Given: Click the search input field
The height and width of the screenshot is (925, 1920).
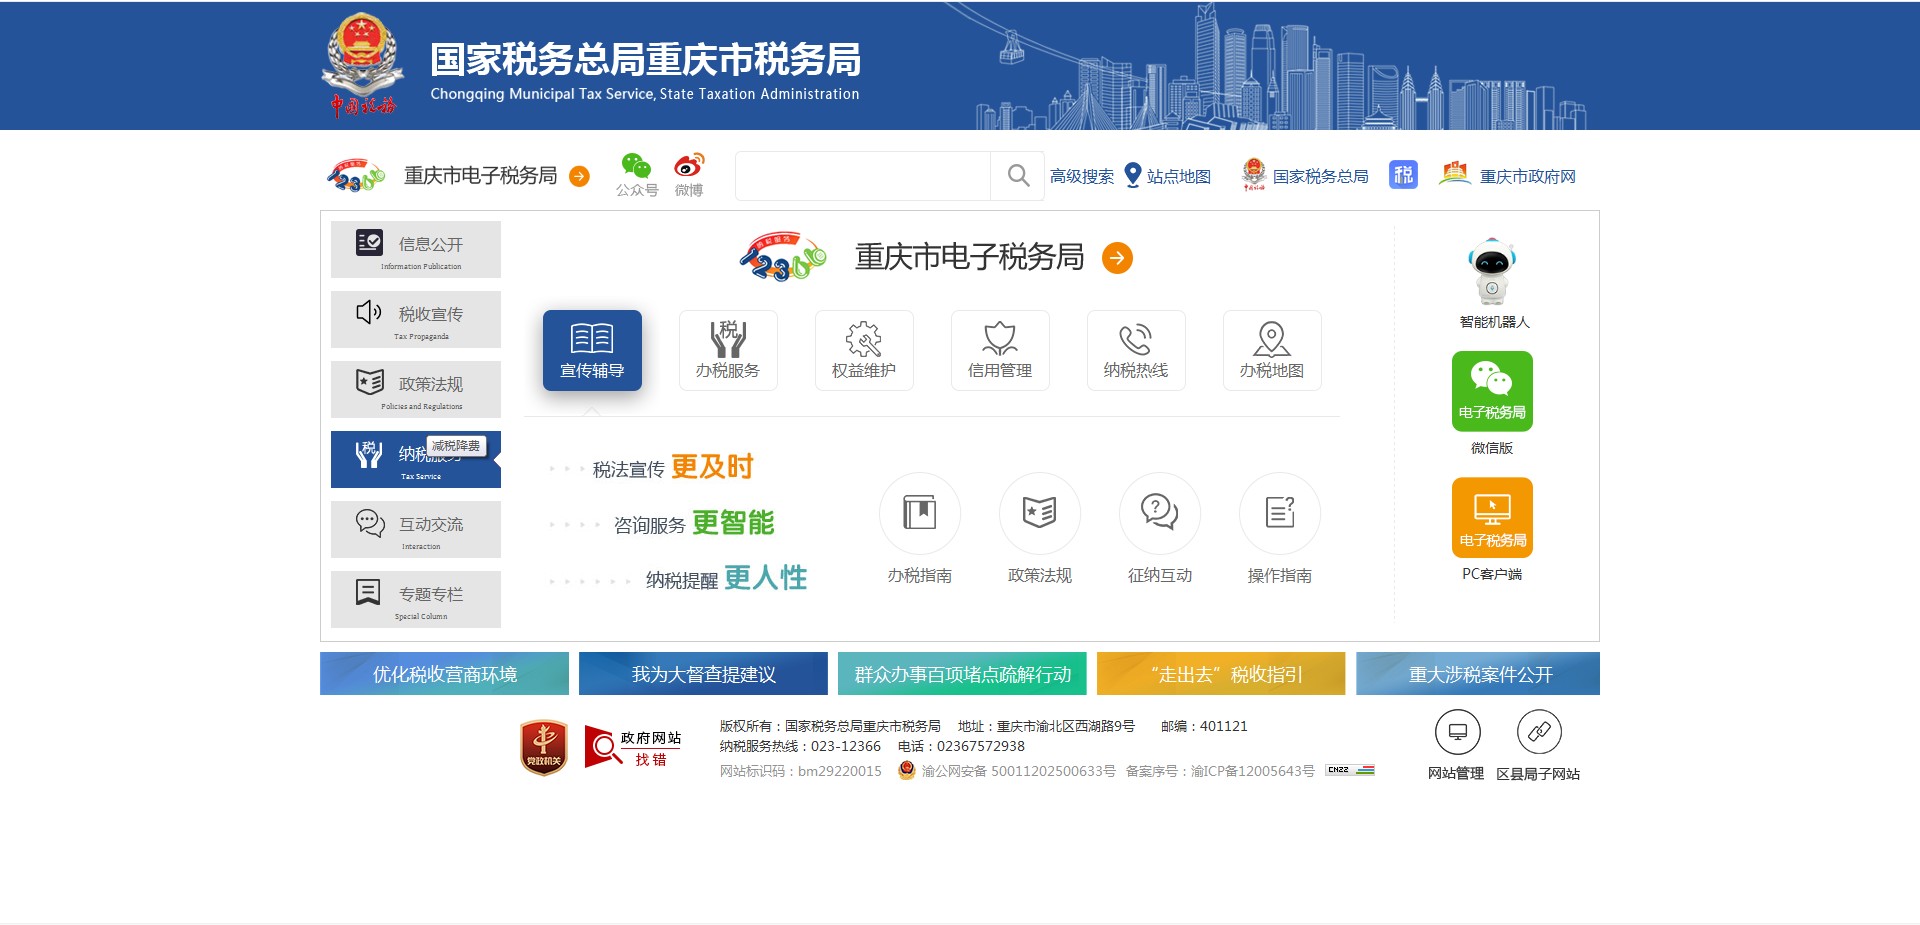Looking at the screenshot, I should click(863, 176).
